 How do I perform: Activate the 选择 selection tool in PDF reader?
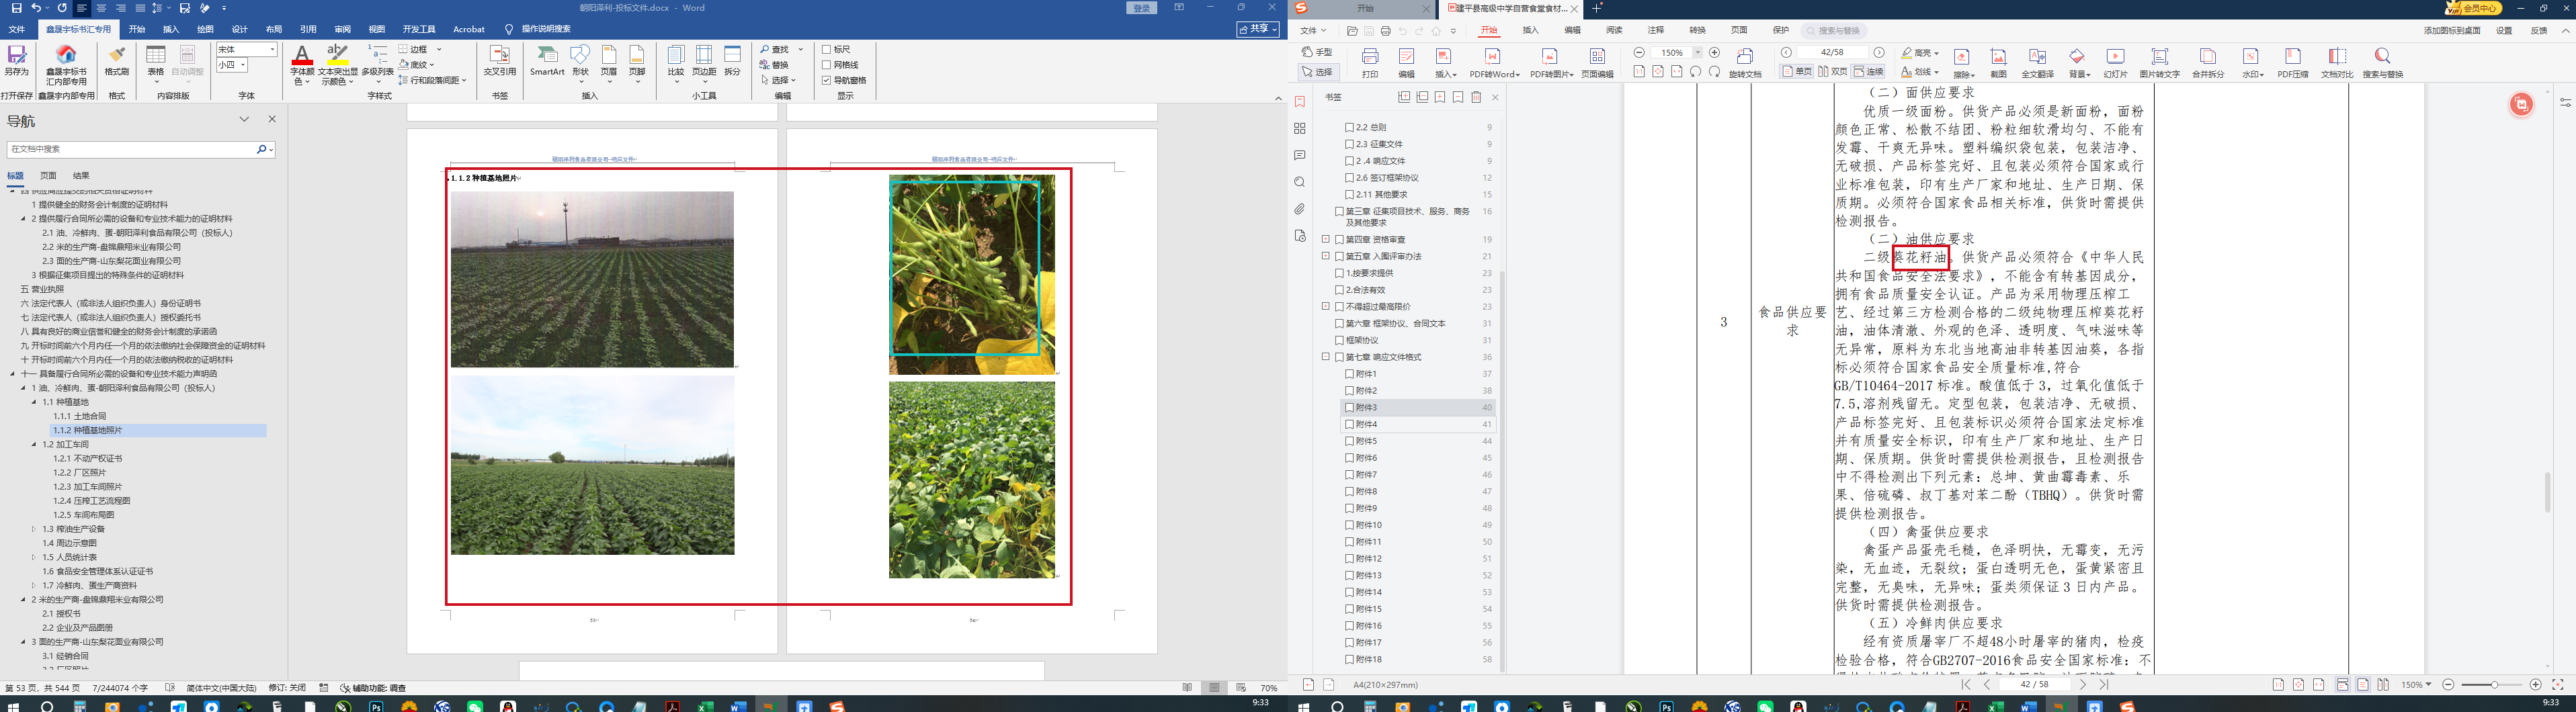pos(1318,73)
